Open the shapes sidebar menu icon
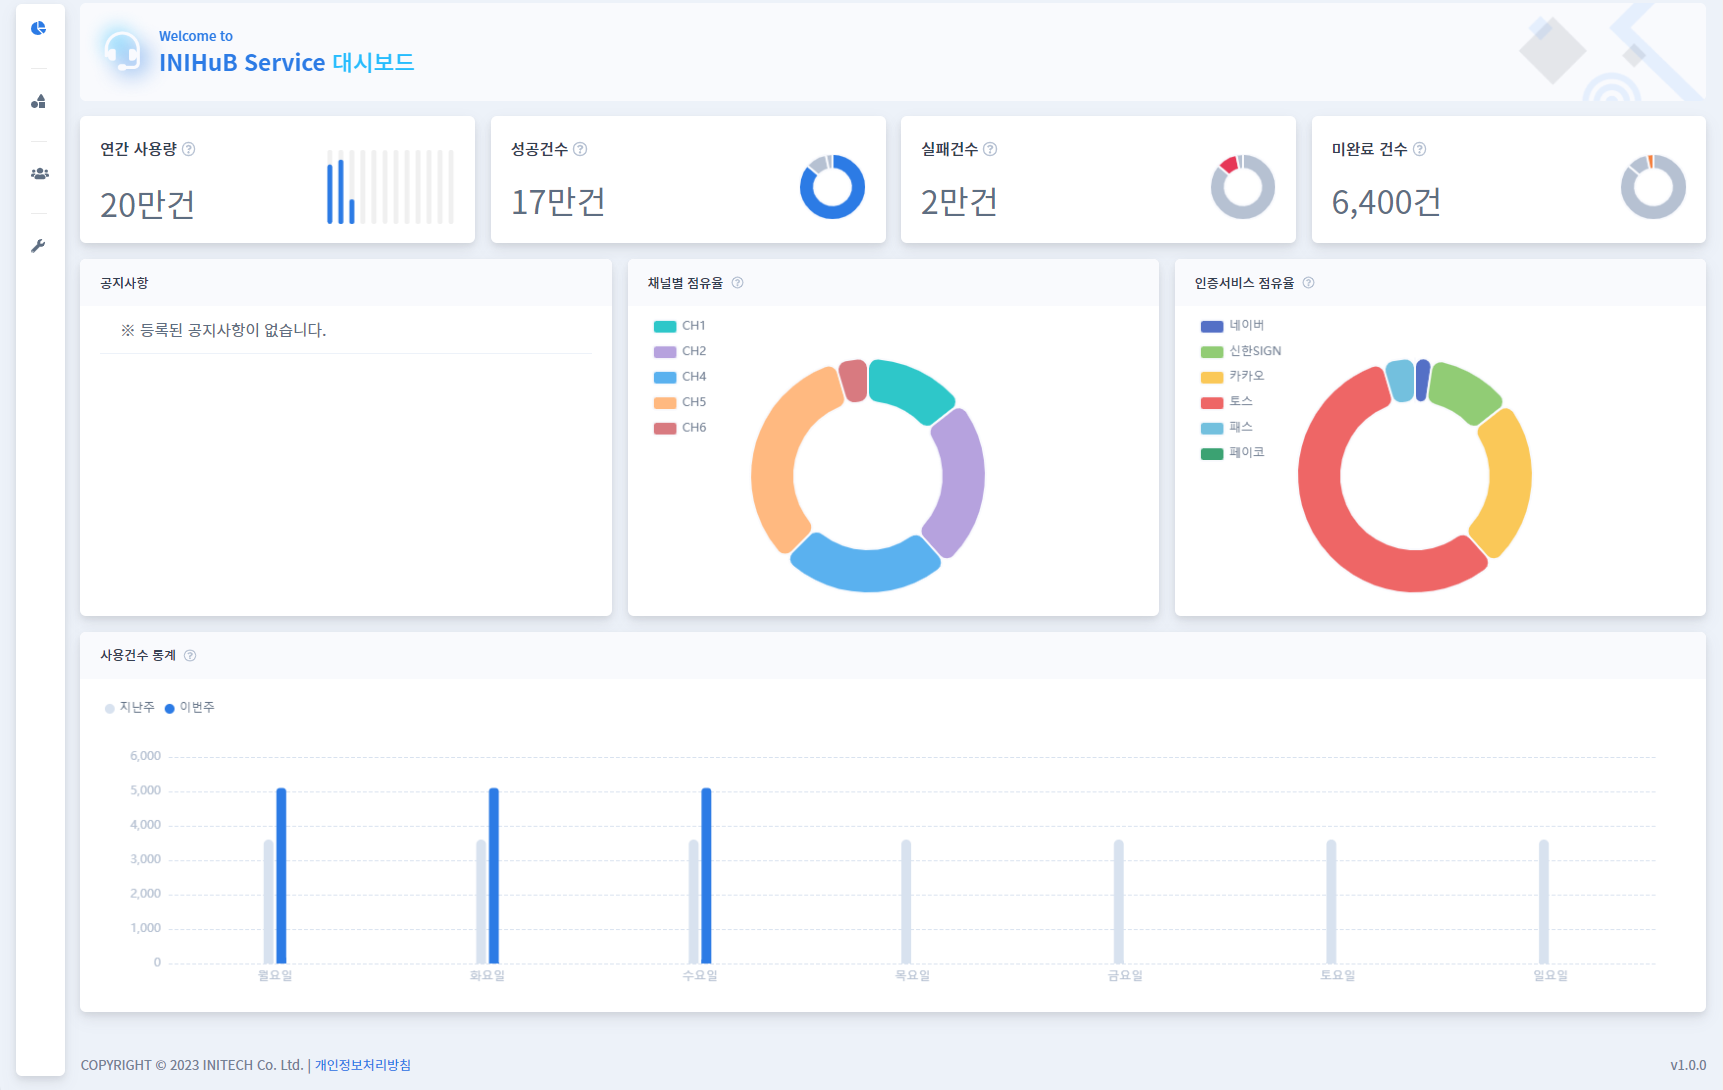The width and height of the screenshot is (1723, 1090). pos(38,101)
